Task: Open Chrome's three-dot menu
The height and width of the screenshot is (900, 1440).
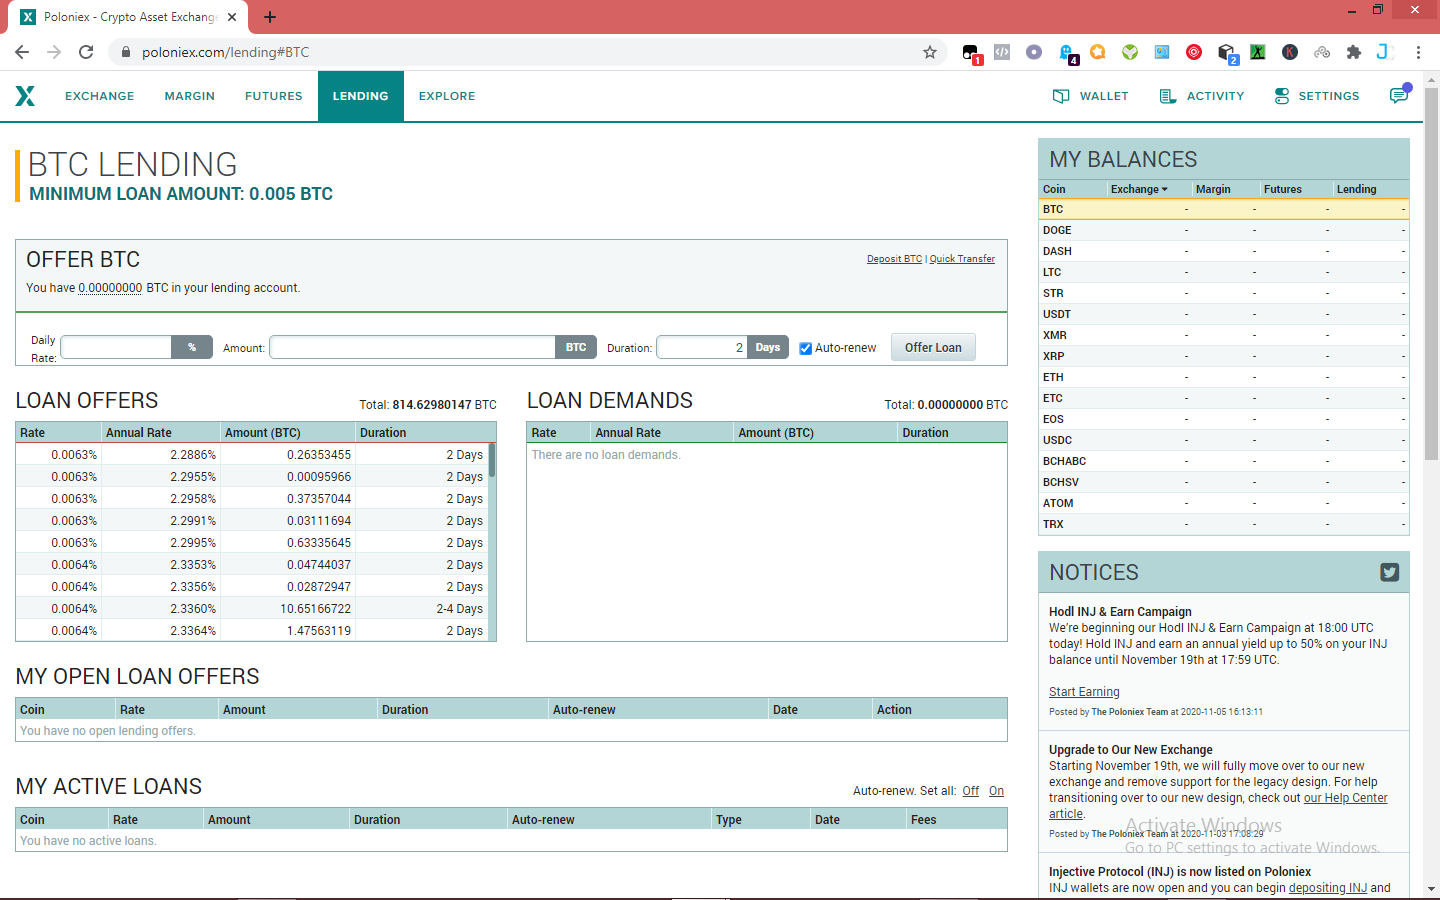Action: (x=1418, y=52)
